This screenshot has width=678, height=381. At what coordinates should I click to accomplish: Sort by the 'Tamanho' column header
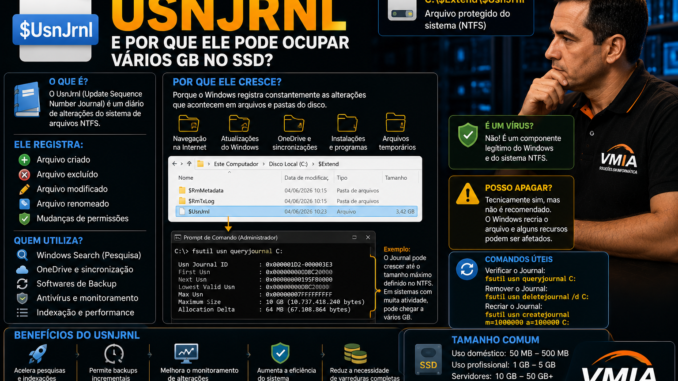[x=396, y=178]
